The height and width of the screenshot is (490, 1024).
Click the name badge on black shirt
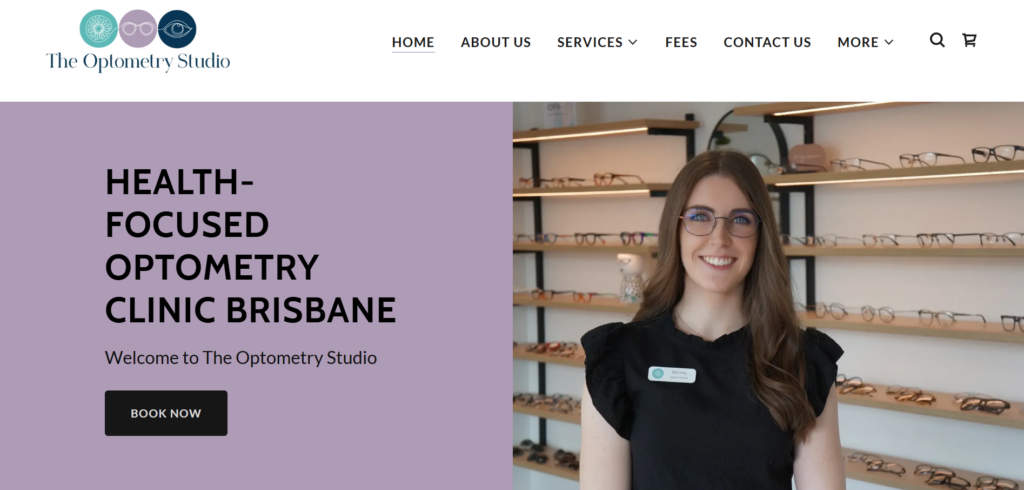click(671, 374)
